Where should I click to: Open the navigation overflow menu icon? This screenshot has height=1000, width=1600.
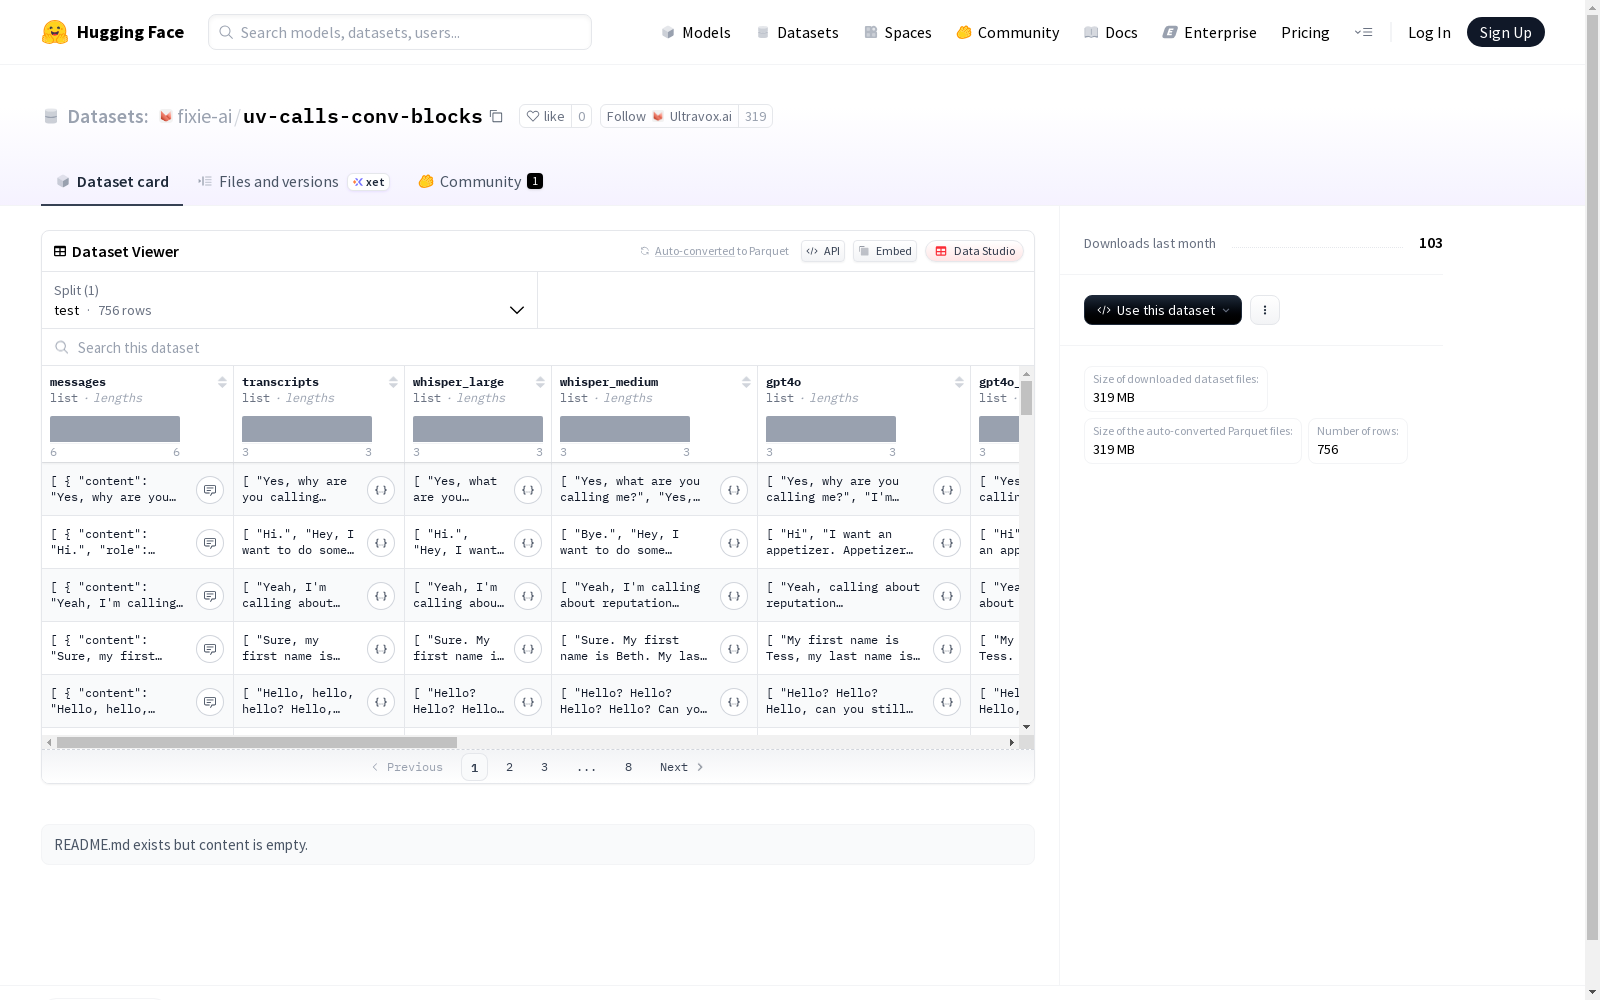click(x=1363, y=32)
